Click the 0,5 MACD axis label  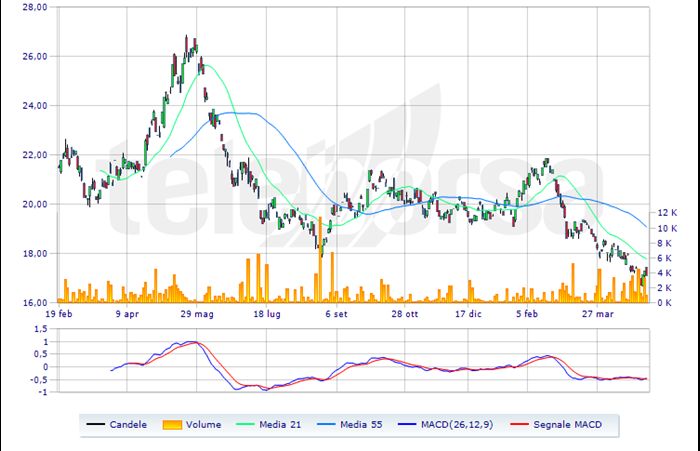40,354
